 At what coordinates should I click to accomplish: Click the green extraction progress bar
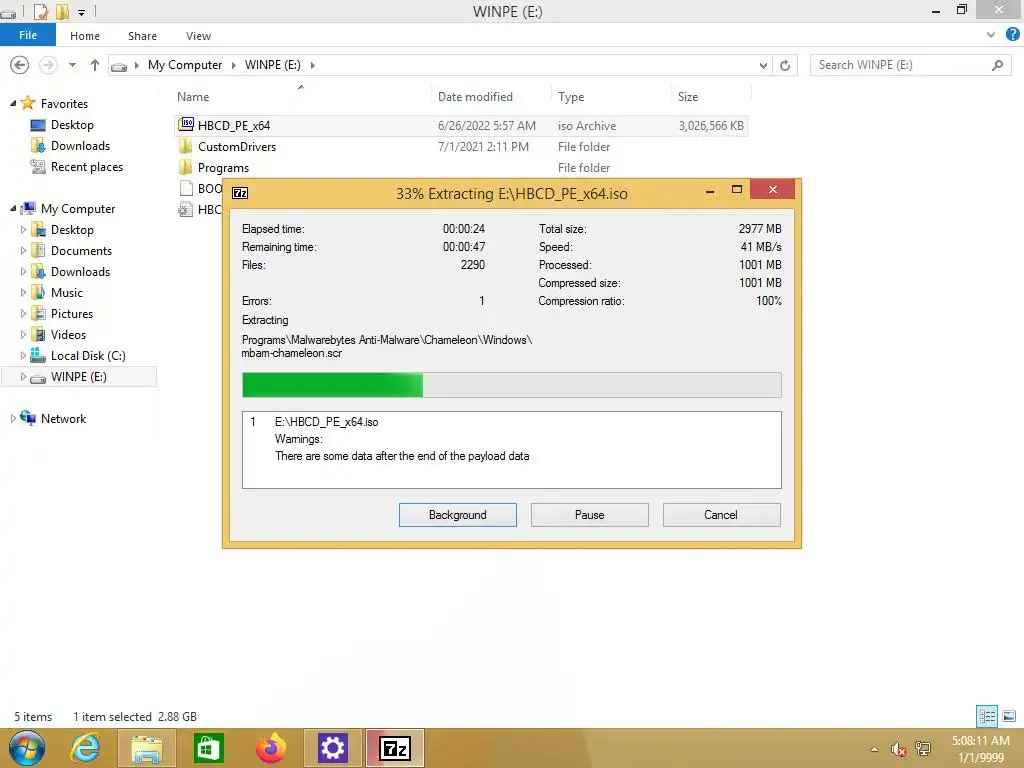[511, 385]
